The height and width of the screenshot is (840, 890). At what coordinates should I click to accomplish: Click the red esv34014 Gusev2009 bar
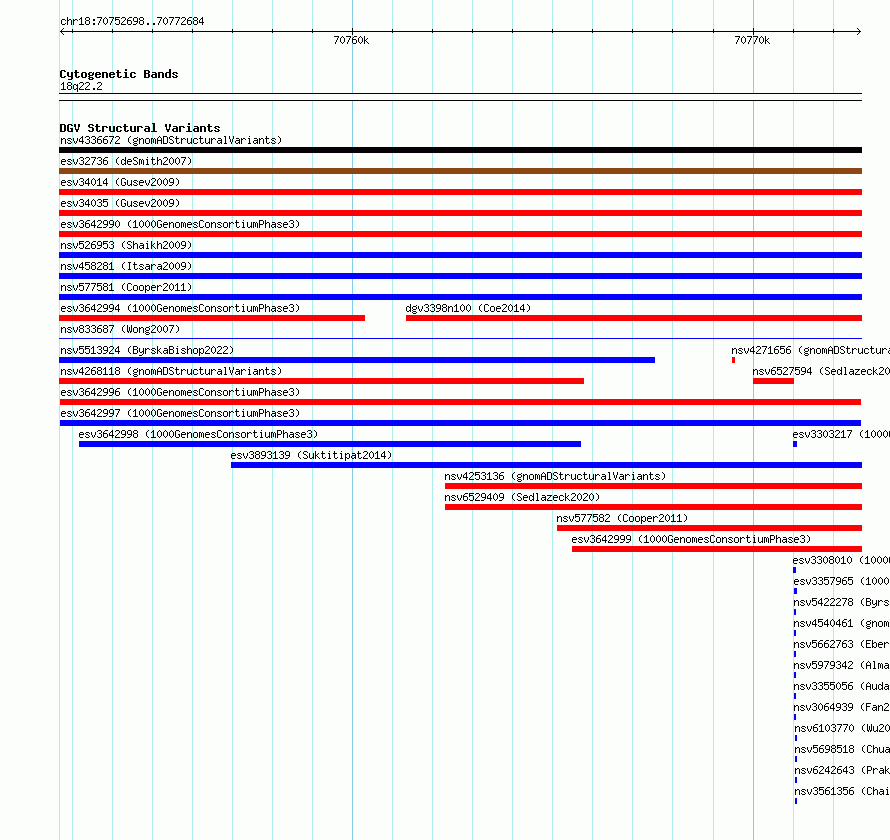click(x=460, y=192)
